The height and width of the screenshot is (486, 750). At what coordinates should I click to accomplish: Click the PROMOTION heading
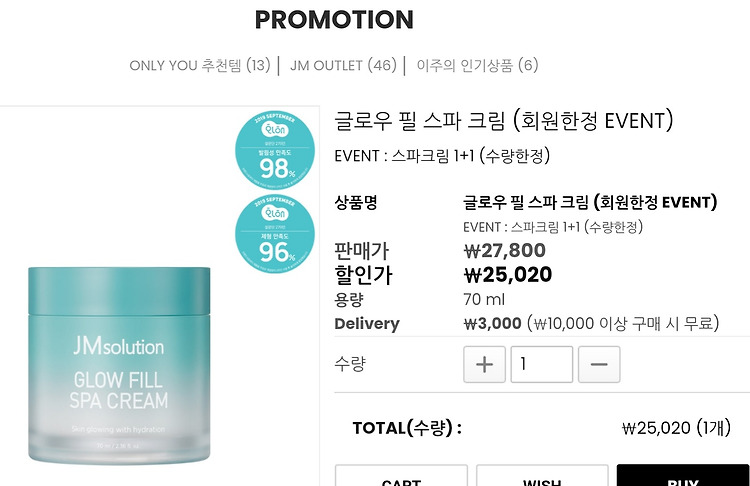pyautogui.click(x=334, y=20)
